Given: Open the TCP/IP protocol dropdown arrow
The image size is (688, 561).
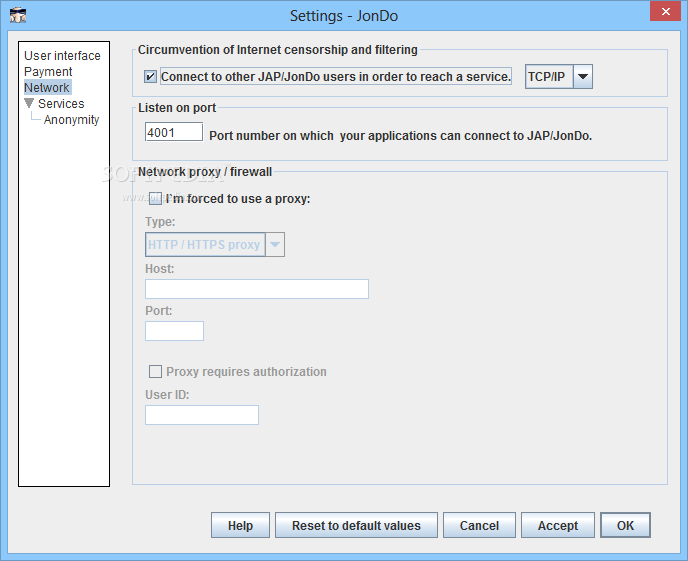Looking at the screenshot, I should coord(583,77).
